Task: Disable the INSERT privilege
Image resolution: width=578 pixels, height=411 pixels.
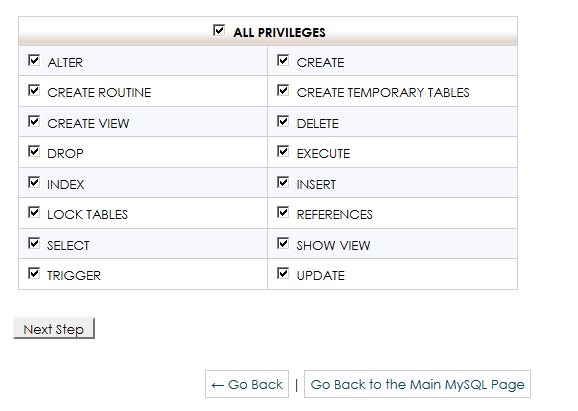Action: [x=283, y=182]
